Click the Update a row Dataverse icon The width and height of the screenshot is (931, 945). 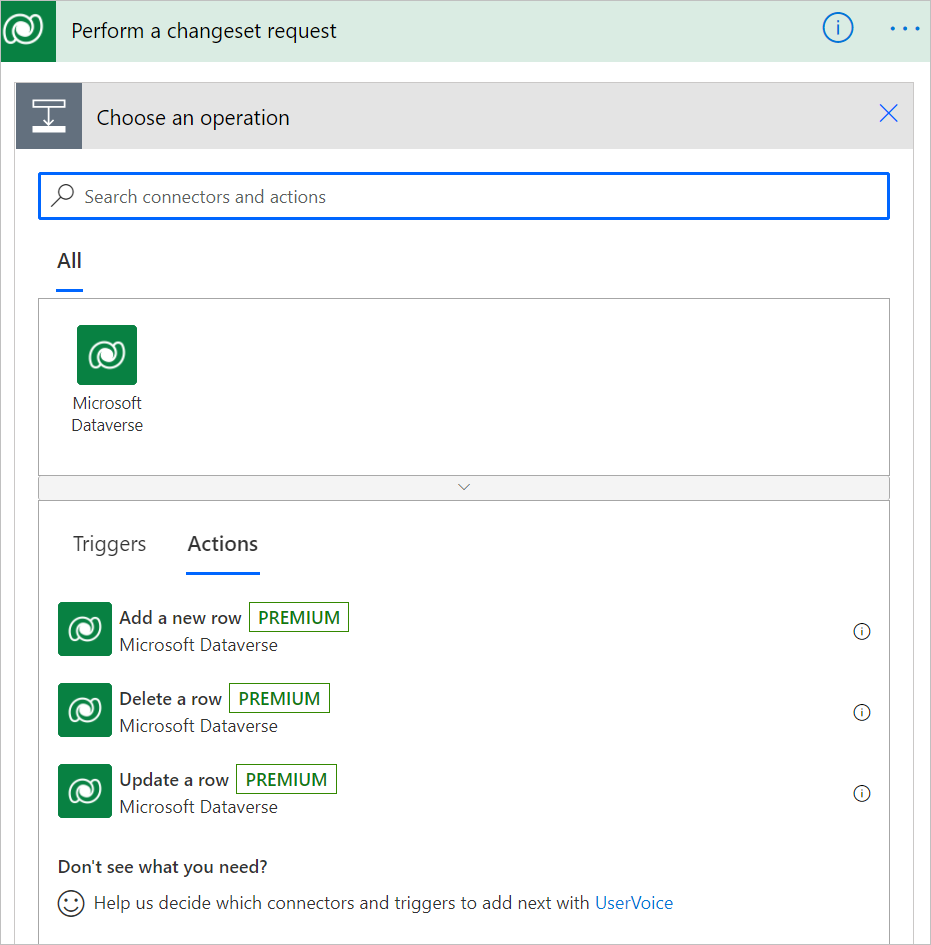(85, 791)
